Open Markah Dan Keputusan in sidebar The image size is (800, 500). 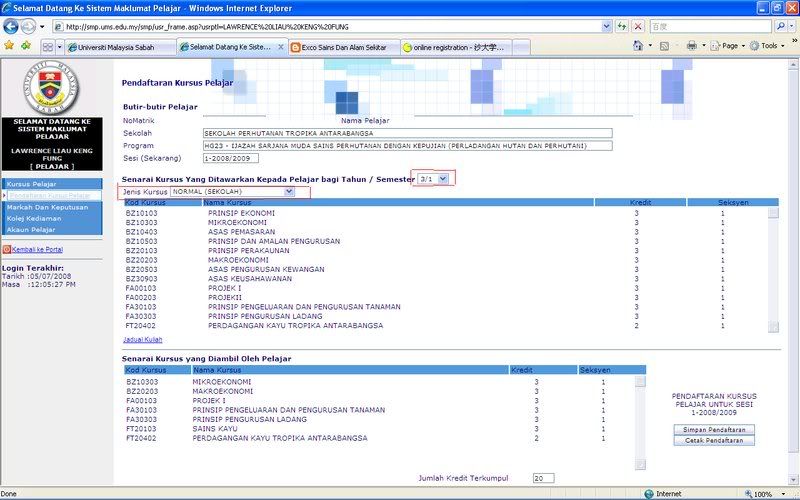(47, 206)
